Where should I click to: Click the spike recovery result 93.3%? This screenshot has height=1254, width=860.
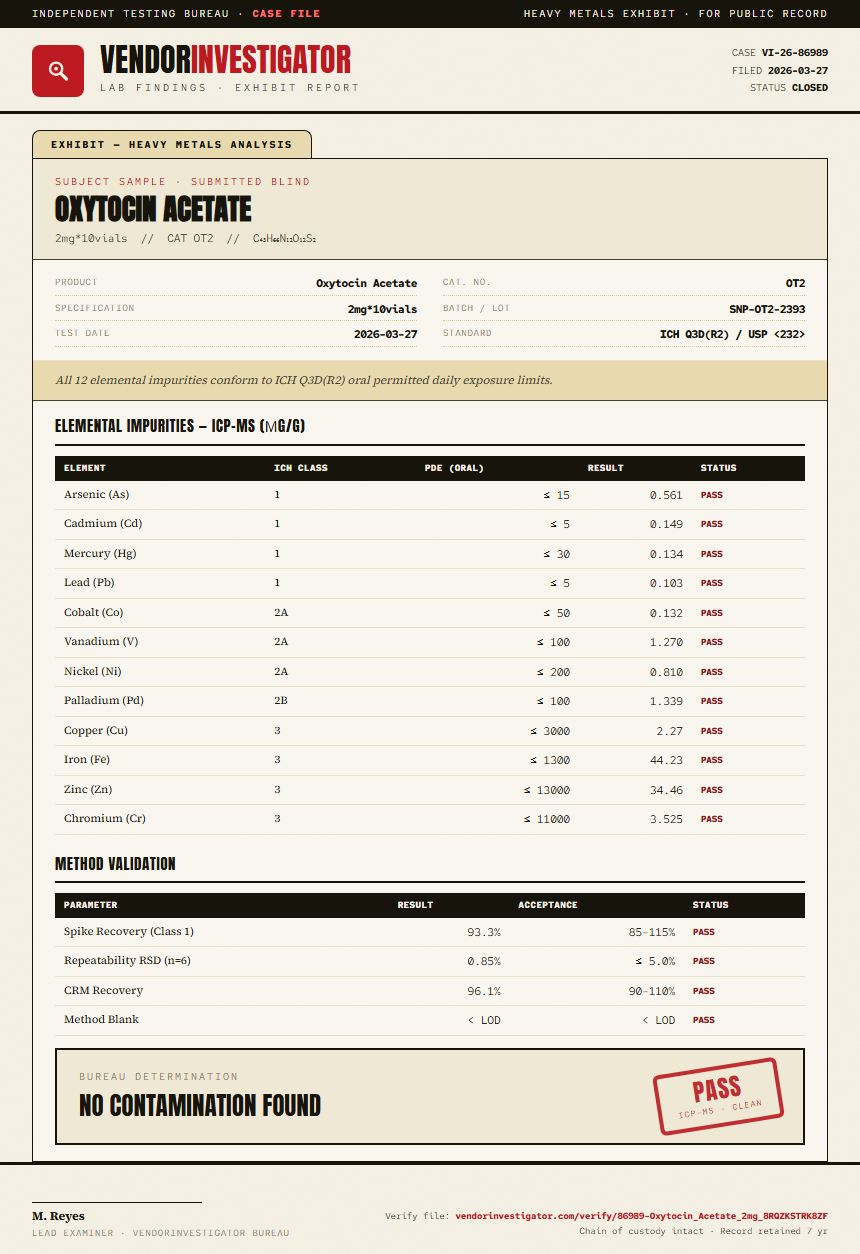pyautogui.click(x=484, y=932)
